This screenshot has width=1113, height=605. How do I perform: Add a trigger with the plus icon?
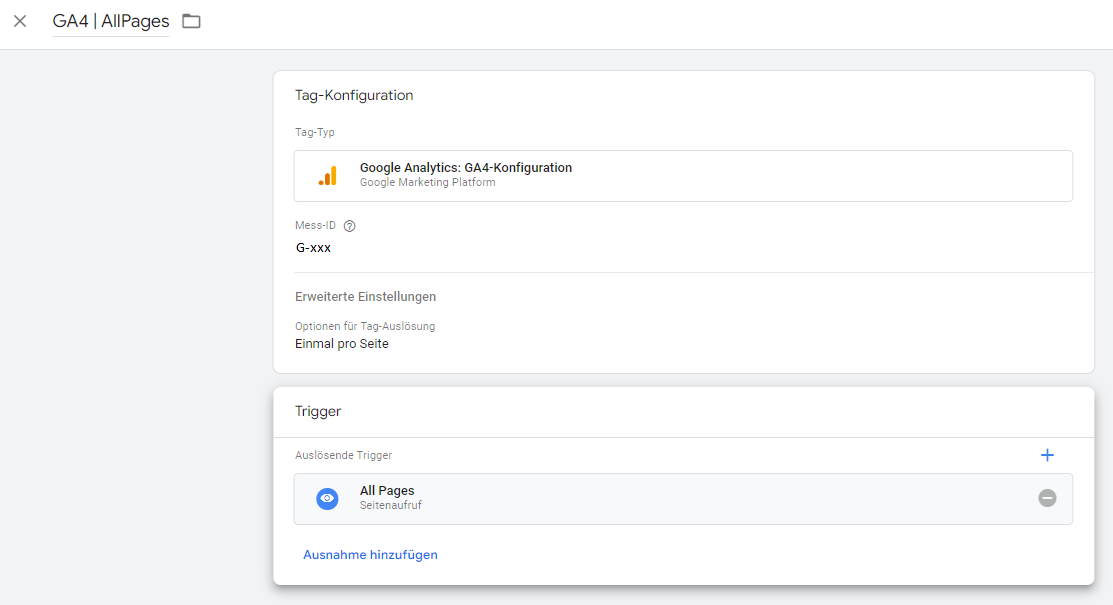pyautogui.click(x=1047, y=455)
